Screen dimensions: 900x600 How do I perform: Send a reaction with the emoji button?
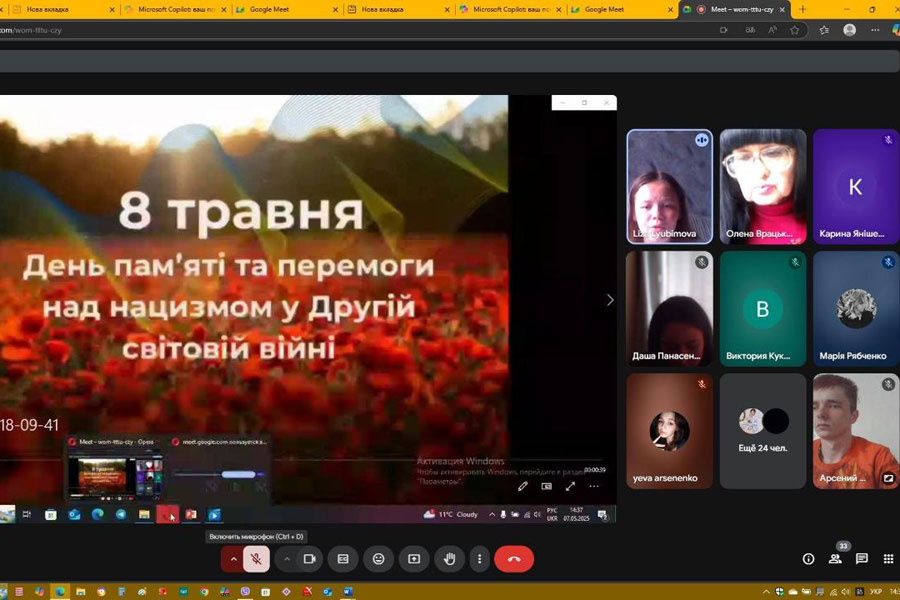click(x=378, y=559)
